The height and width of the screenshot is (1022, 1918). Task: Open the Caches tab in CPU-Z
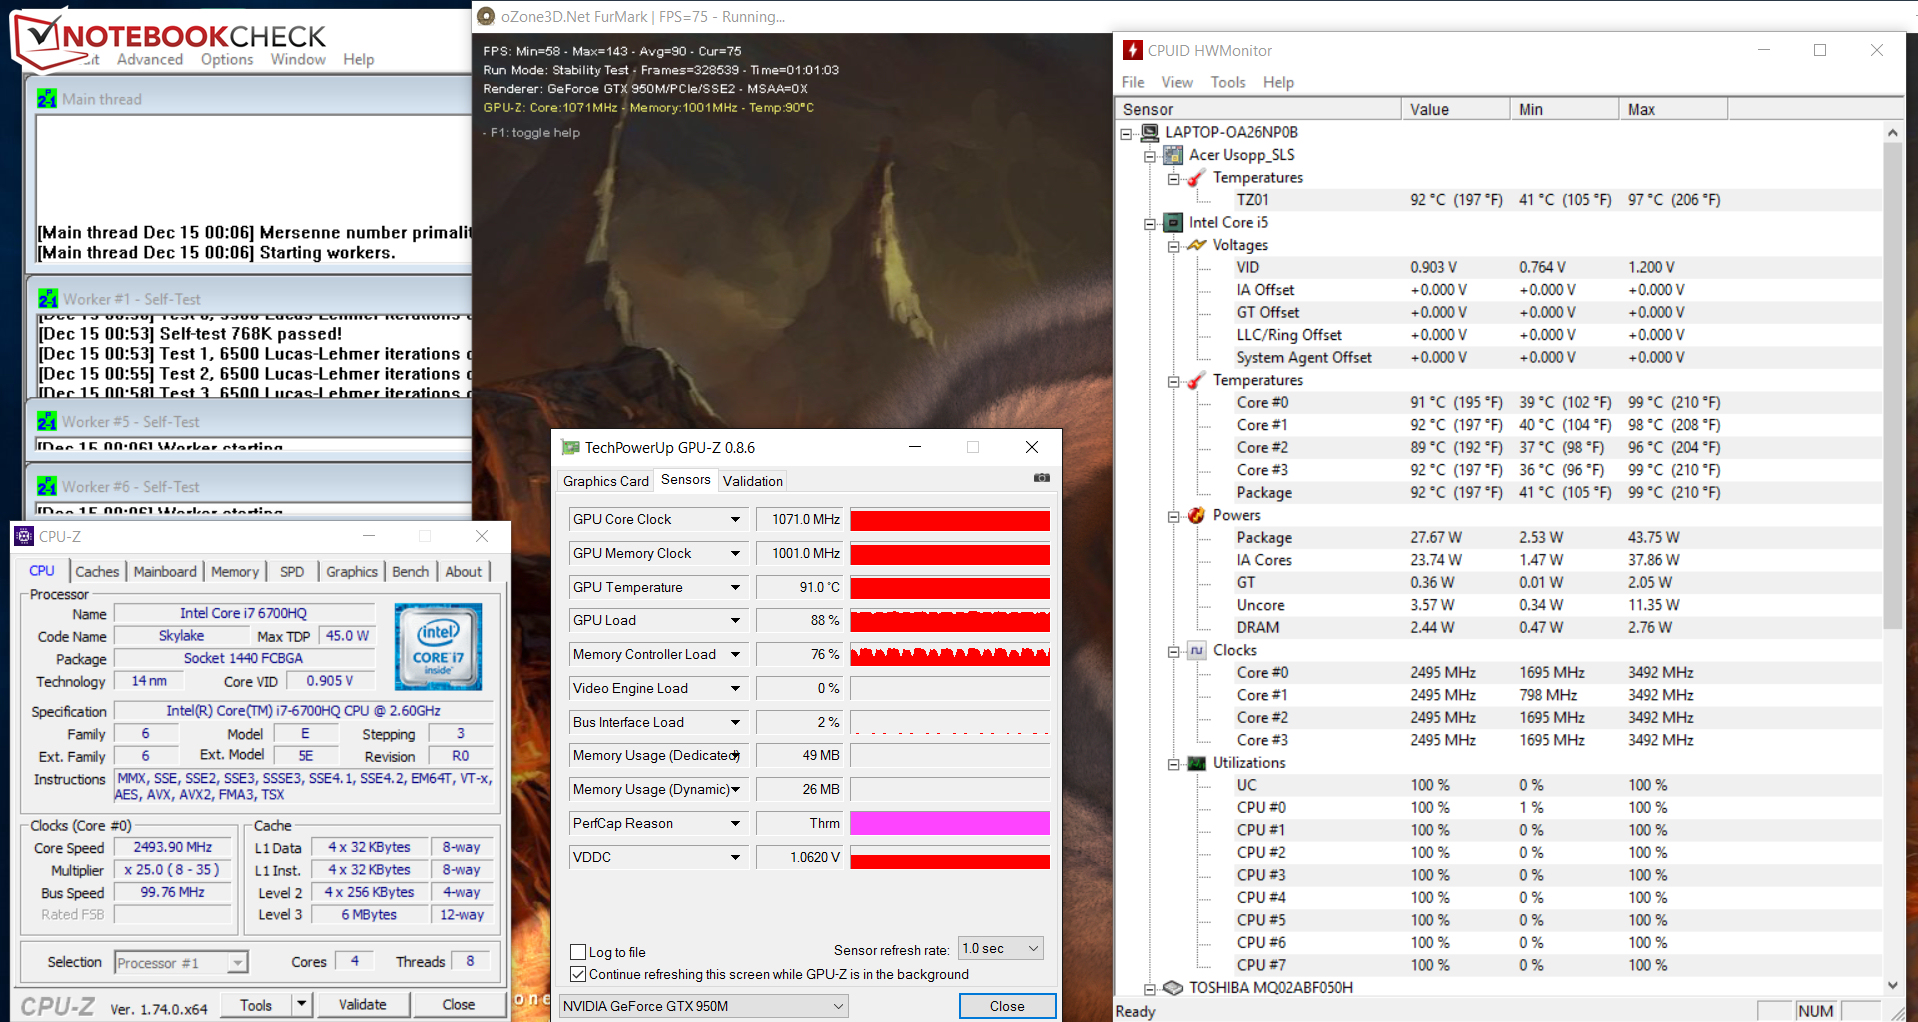(97, 571)
